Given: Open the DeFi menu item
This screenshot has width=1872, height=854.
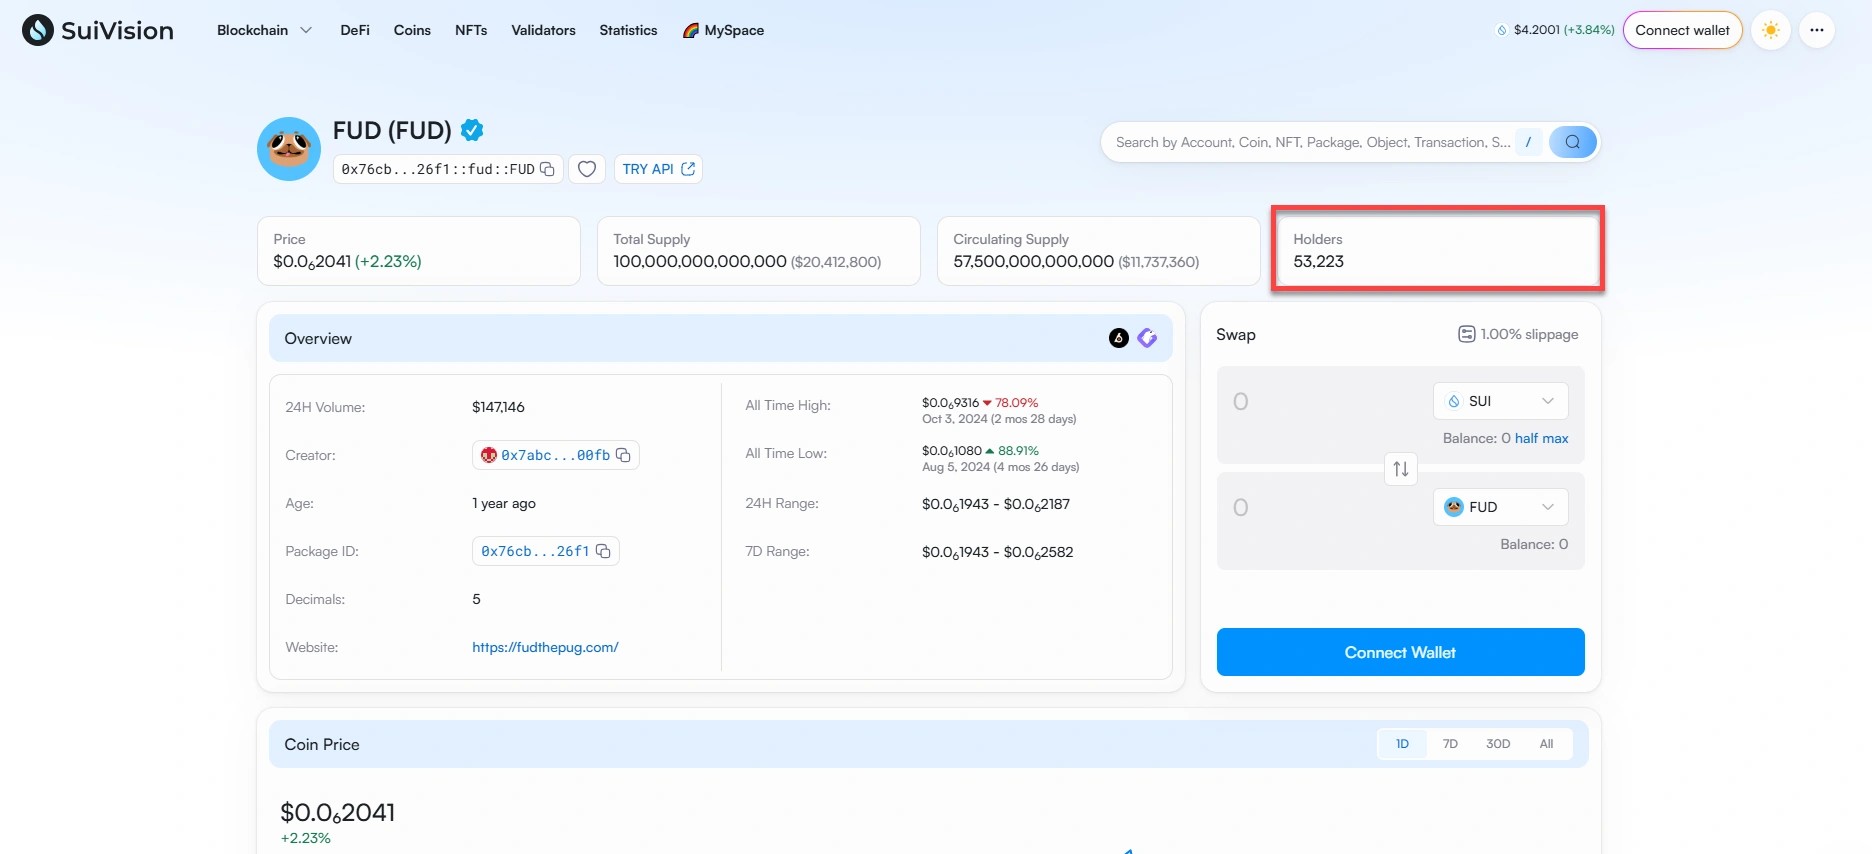Looking at the screenshot, I should coord(355,30).
